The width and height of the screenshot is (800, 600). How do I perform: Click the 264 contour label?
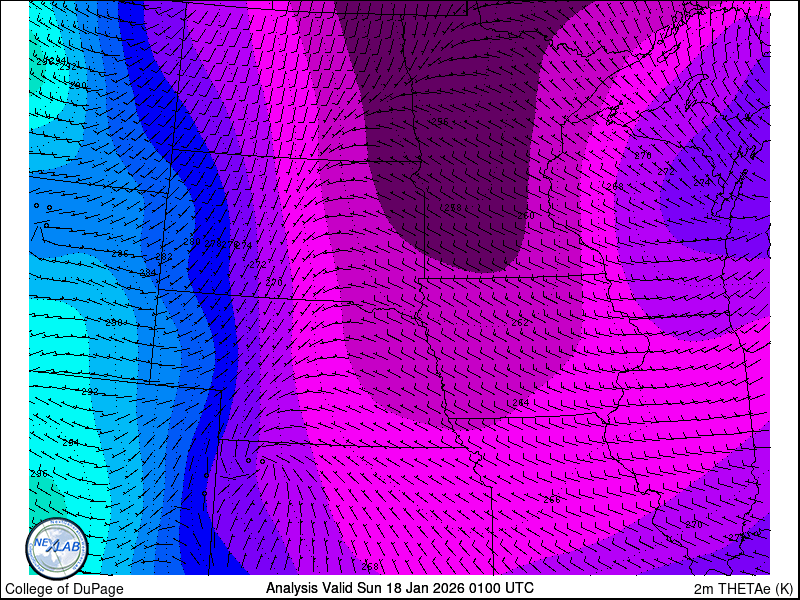[520, 403]
